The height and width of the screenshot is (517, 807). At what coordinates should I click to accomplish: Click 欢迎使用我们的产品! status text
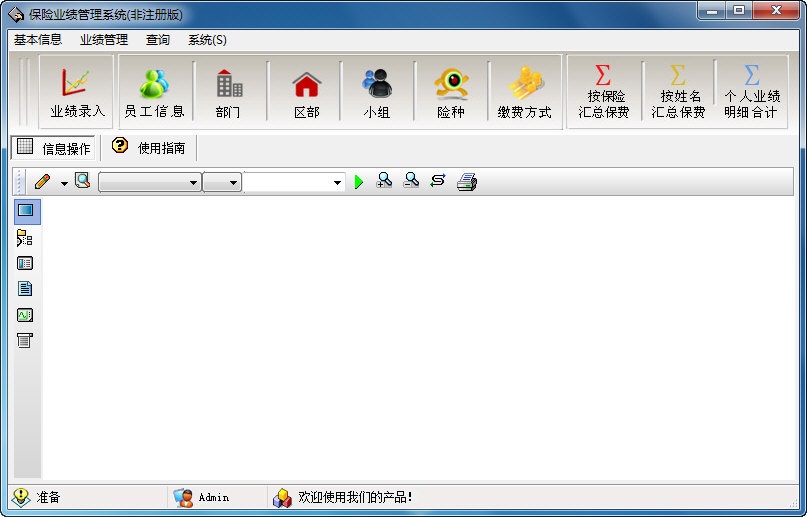pos(356,497)
